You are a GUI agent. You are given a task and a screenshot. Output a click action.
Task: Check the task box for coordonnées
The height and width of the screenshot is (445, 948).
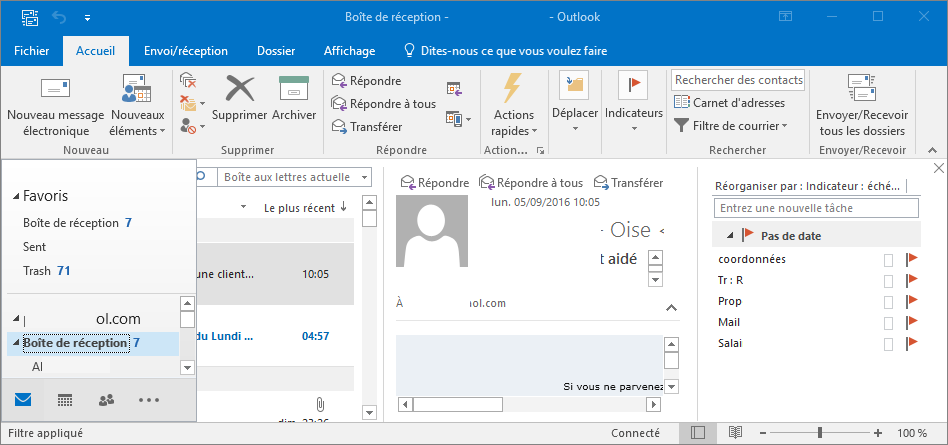click(888, 260)
